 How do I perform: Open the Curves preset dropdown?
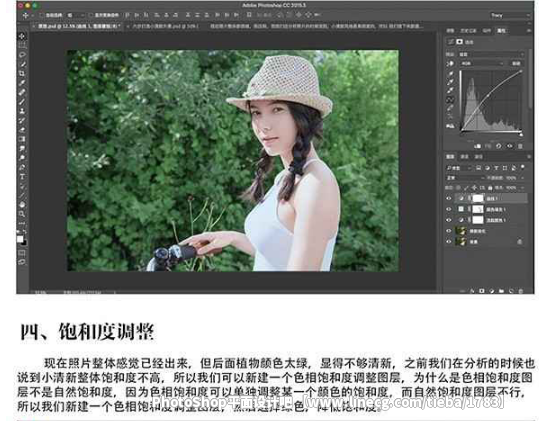point(491,54)
